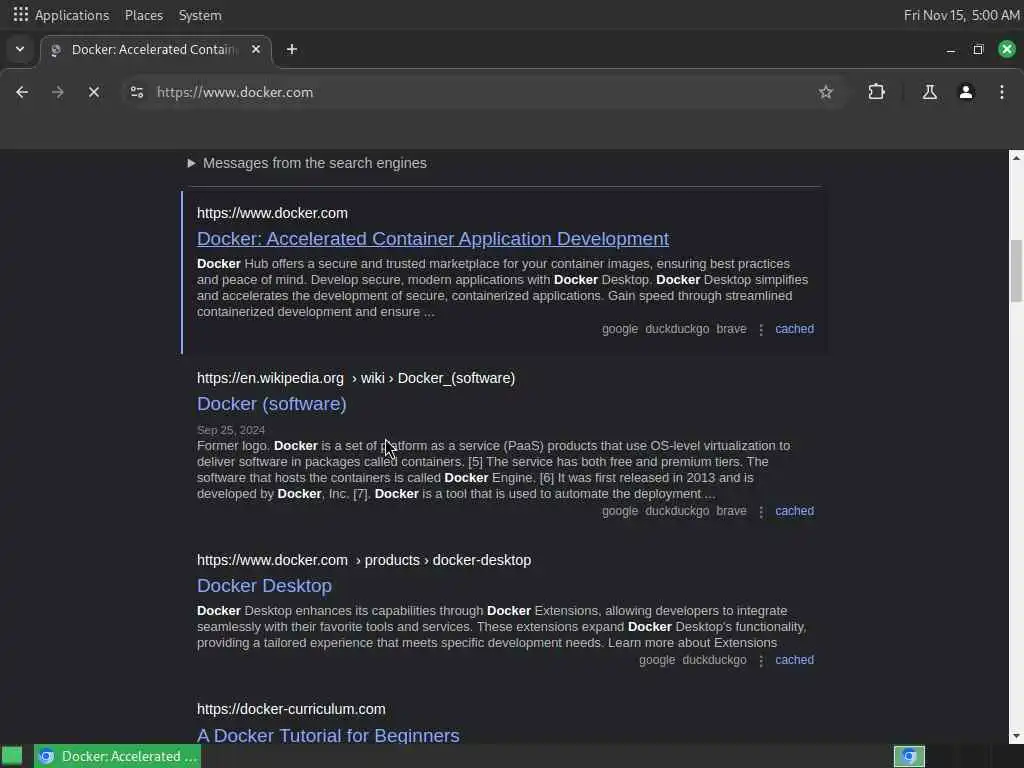Click duckduckgo label under Docker Desktop result
1024x768 pixels.
[714, 660]
